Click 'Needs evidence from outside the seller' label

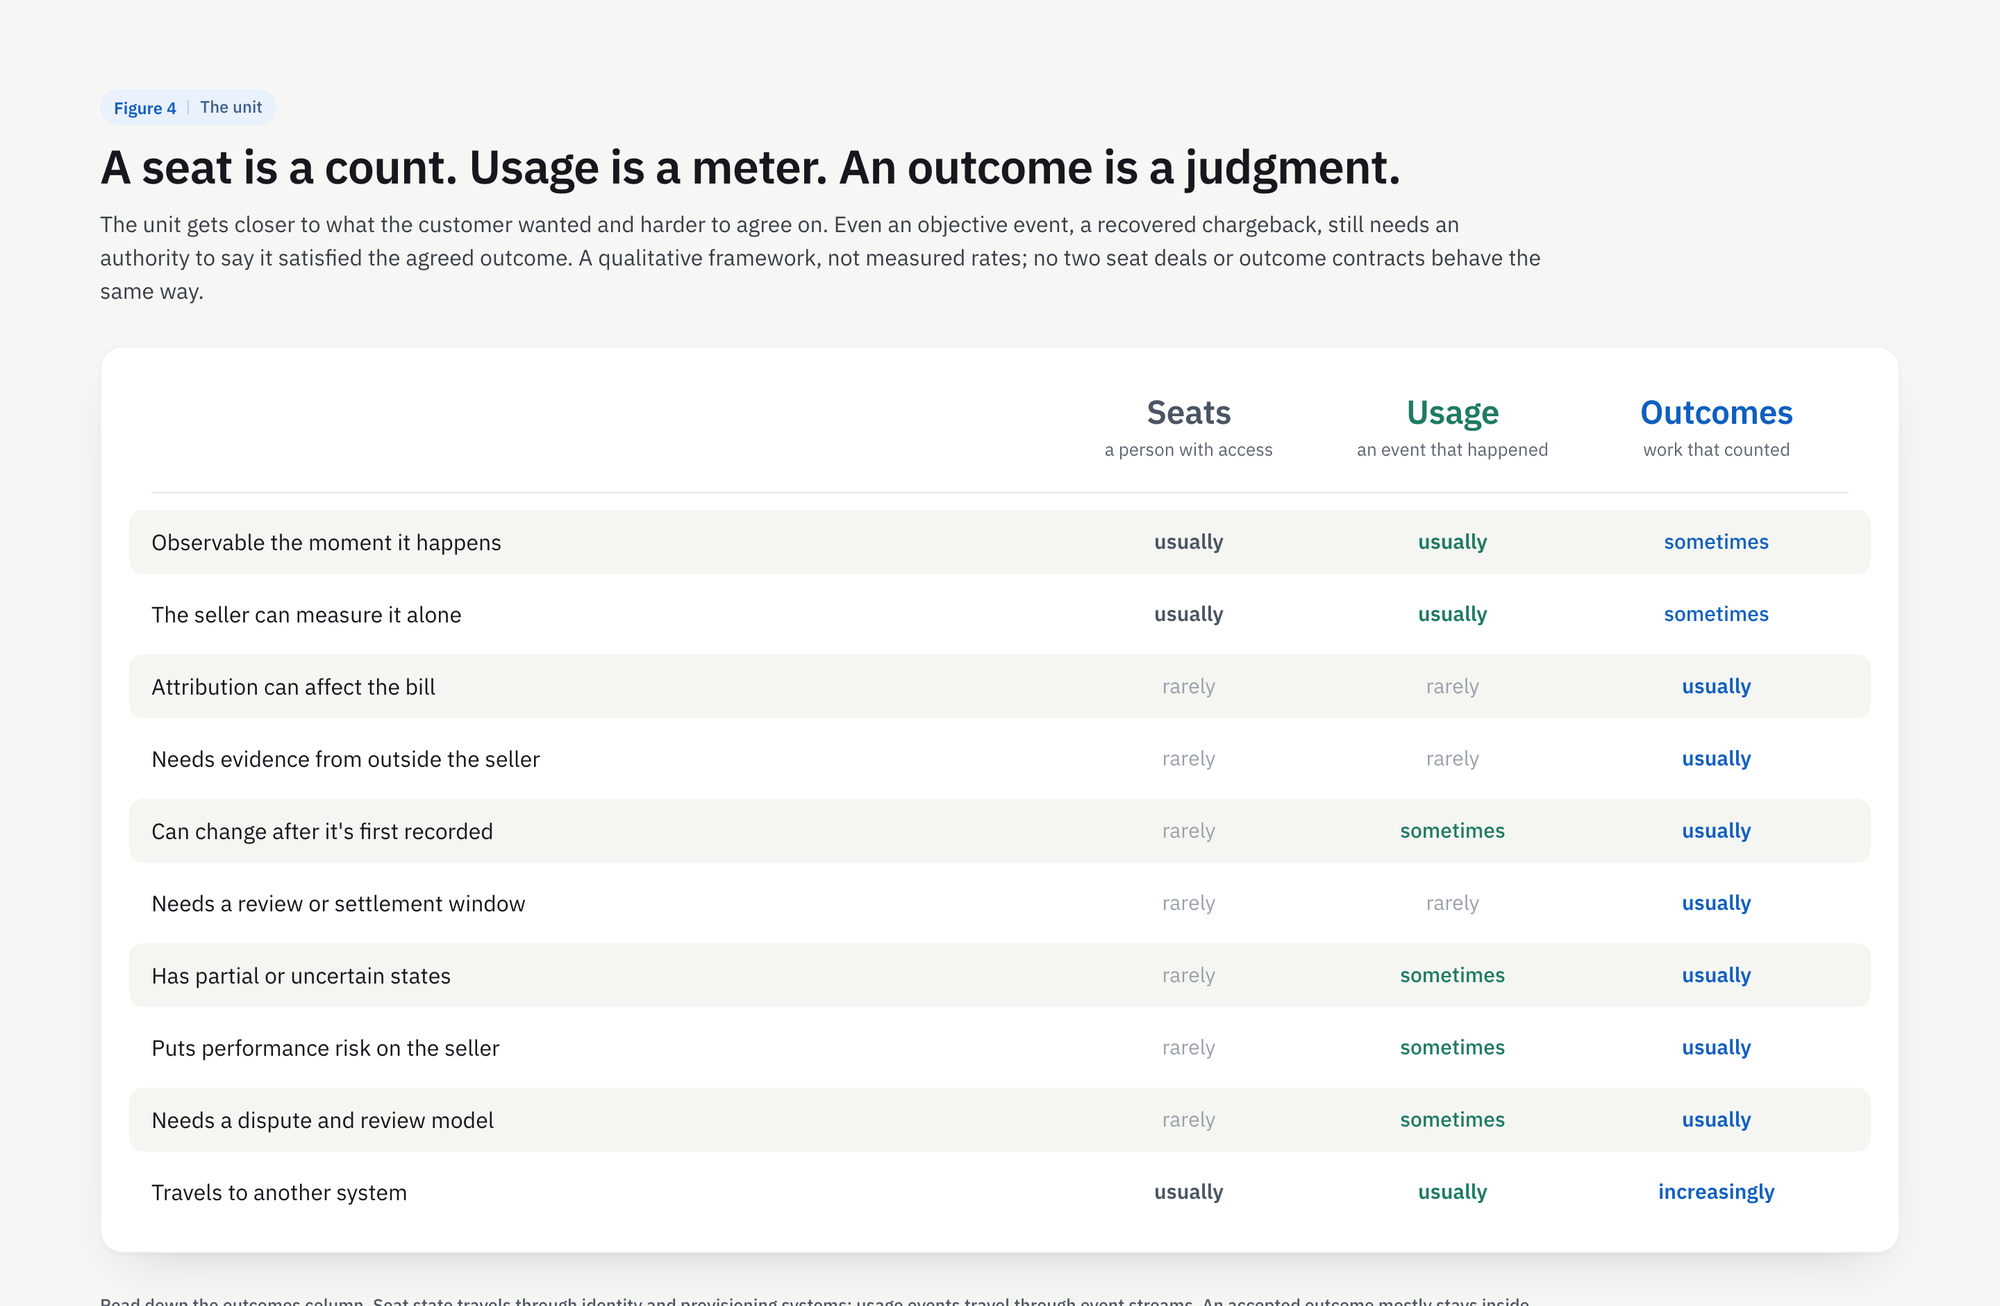pyautogui.click(x=345, y=759)
